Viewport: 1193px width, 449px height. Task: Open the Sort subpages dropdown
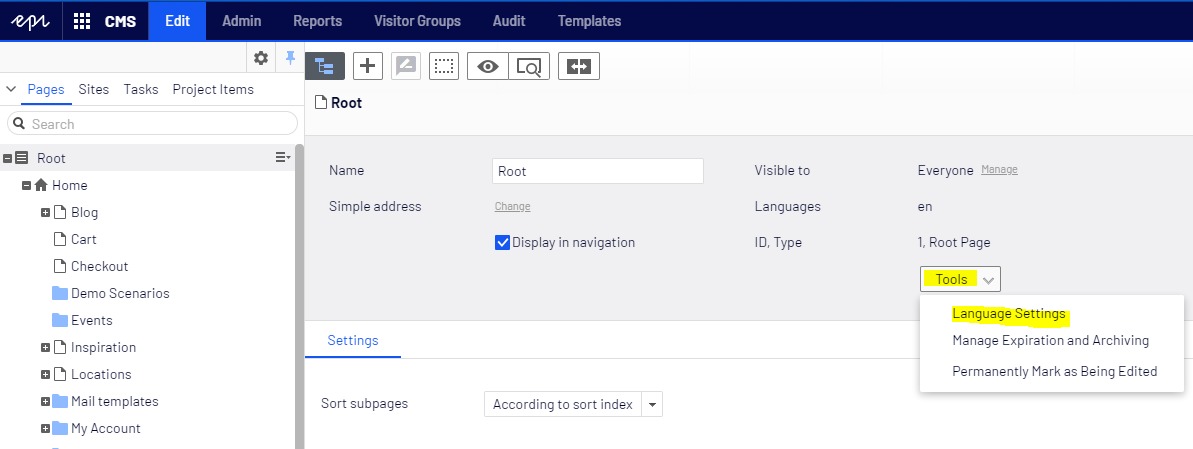point(652,404)
